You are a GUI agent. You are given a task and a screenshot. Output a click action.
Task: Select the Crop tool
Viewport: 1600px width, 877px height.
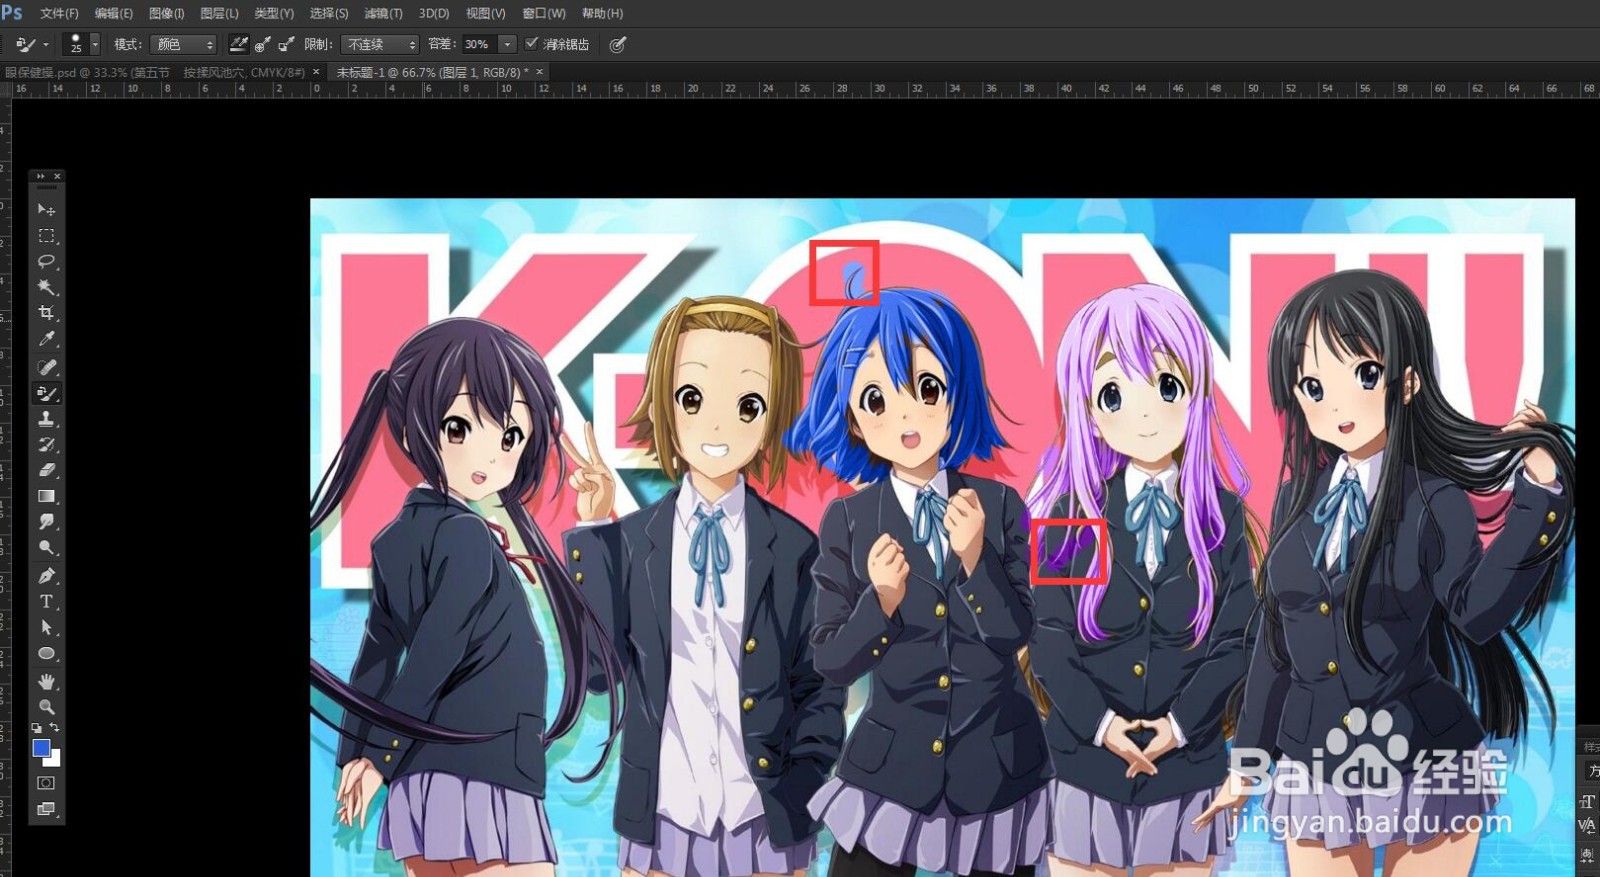coord(46,313)
